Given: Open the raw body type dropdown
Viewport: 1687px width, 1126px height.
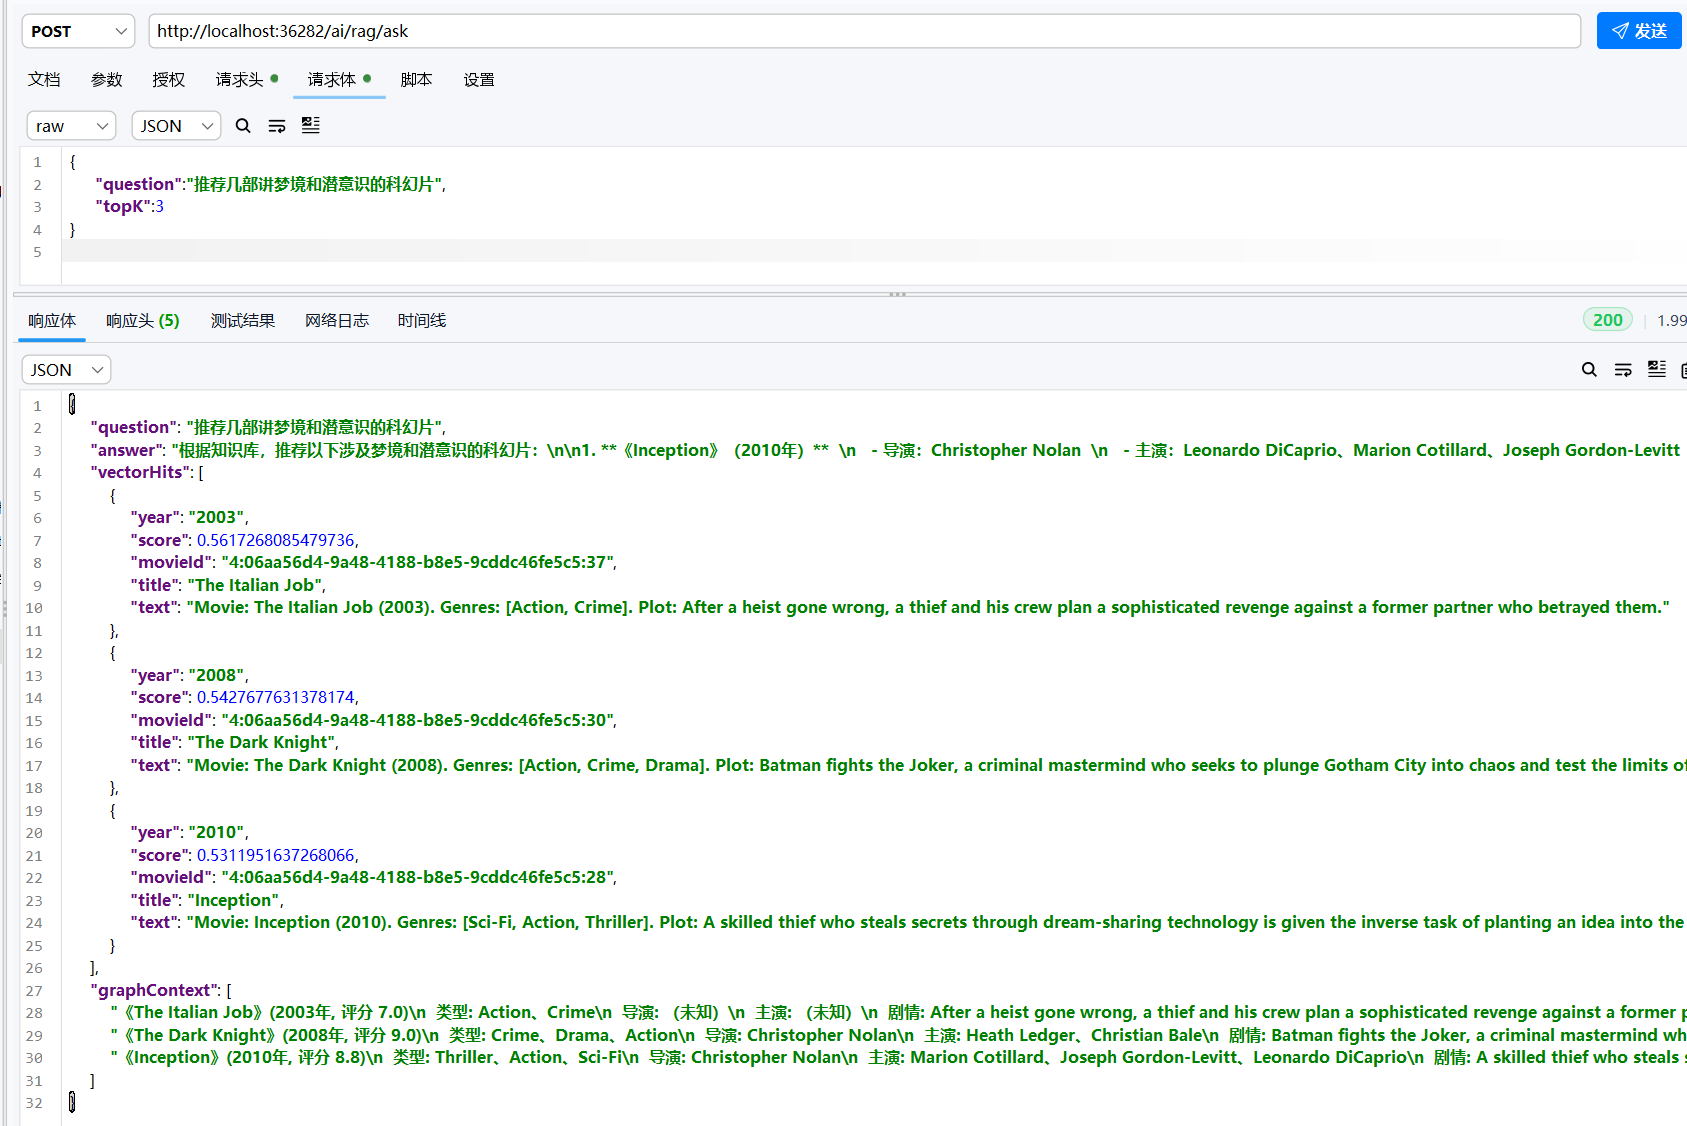Looking at the screenshot, I should (71, 126).
